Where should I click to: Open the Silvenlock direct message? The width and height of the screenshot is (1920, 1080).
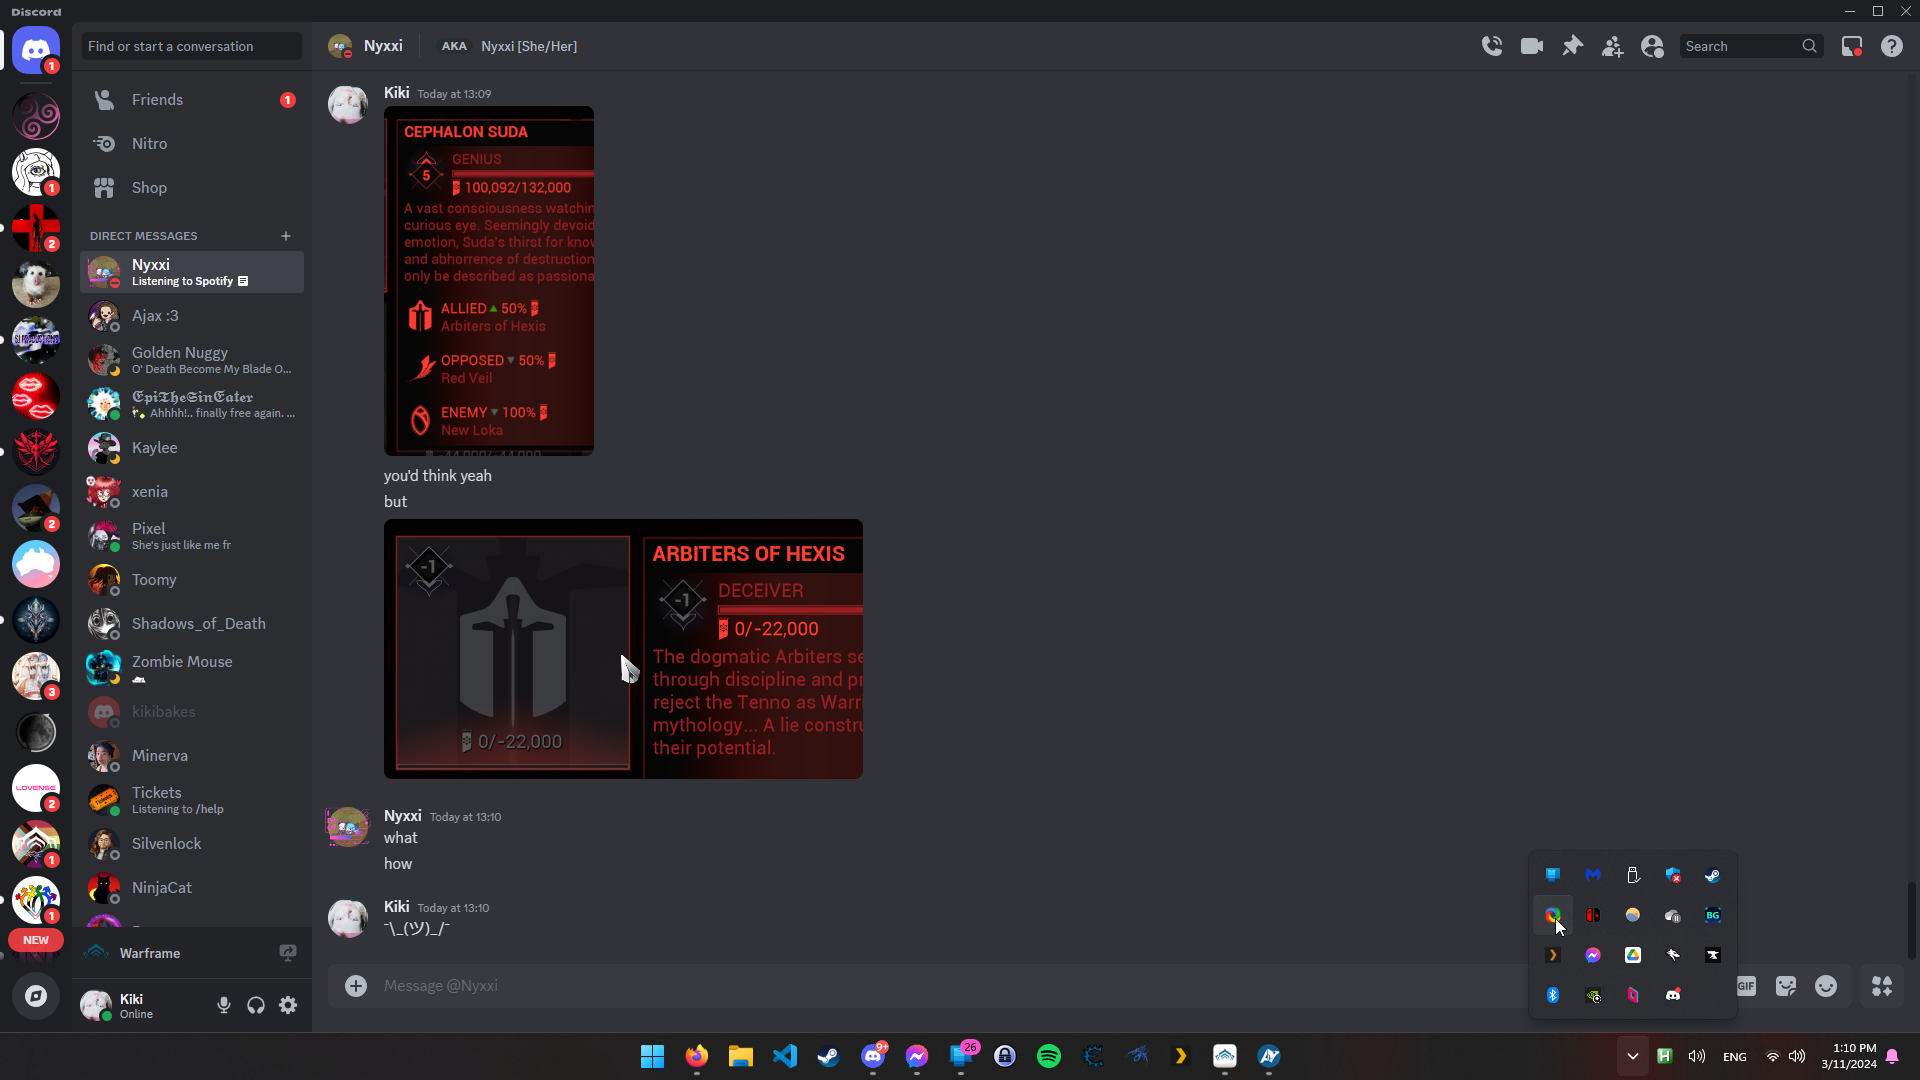pos(192,844)
